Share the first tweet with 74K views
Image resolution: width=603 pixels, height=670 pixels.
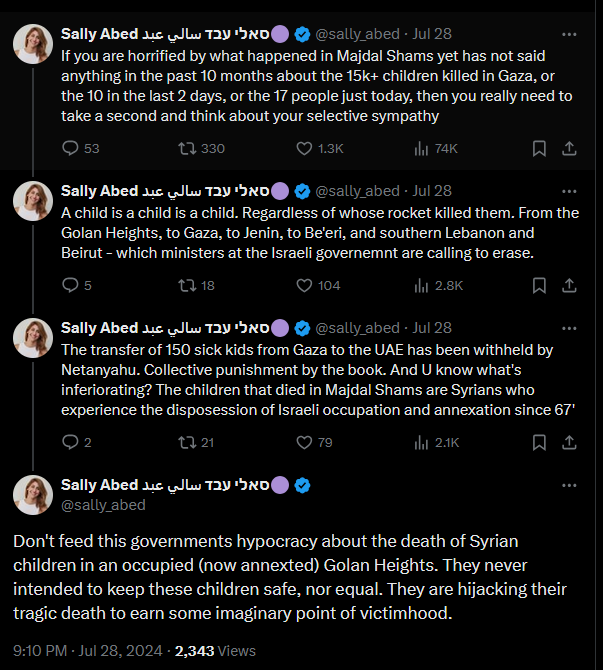point(568,148)
